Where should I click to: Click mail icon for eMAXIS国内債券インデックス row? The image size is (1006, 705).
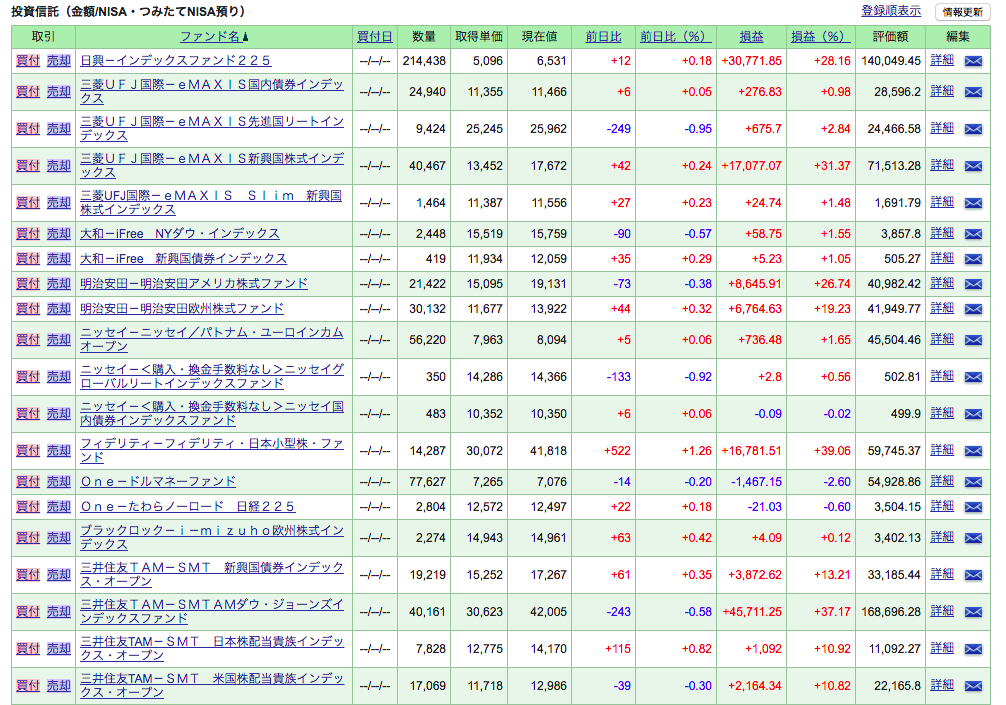tap(973, 92)
